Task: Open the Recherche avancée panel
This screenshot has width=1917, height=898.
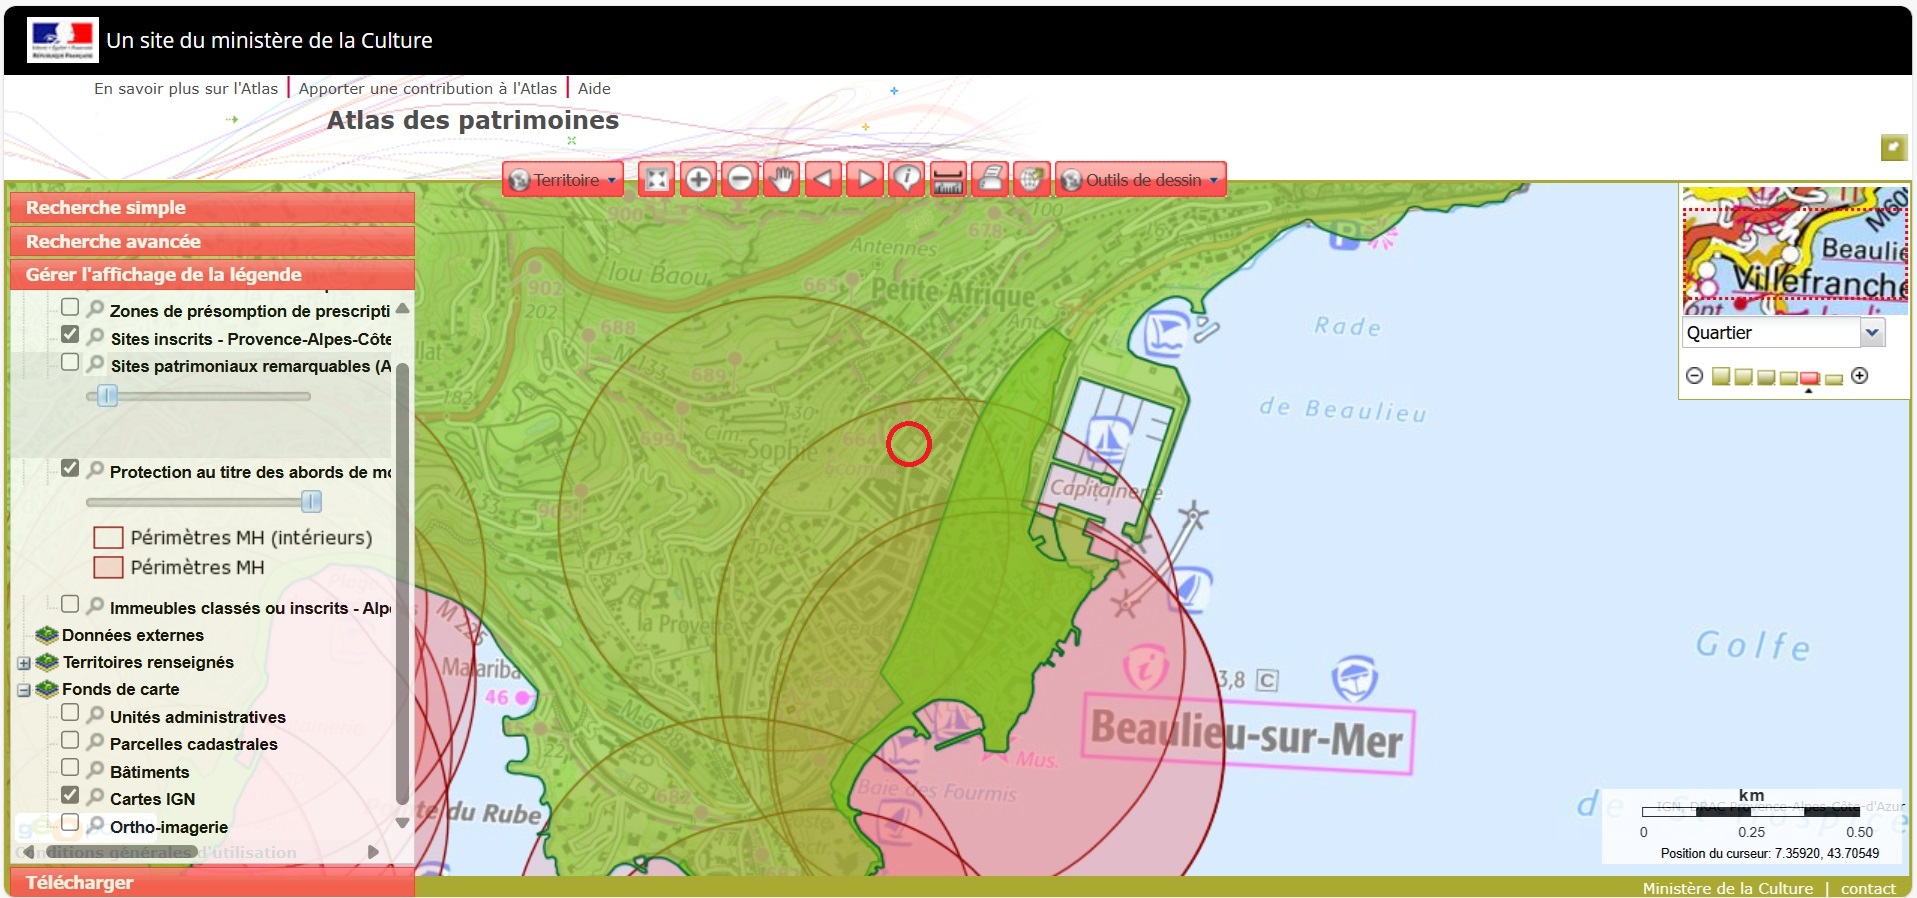Action: point(212,242)
